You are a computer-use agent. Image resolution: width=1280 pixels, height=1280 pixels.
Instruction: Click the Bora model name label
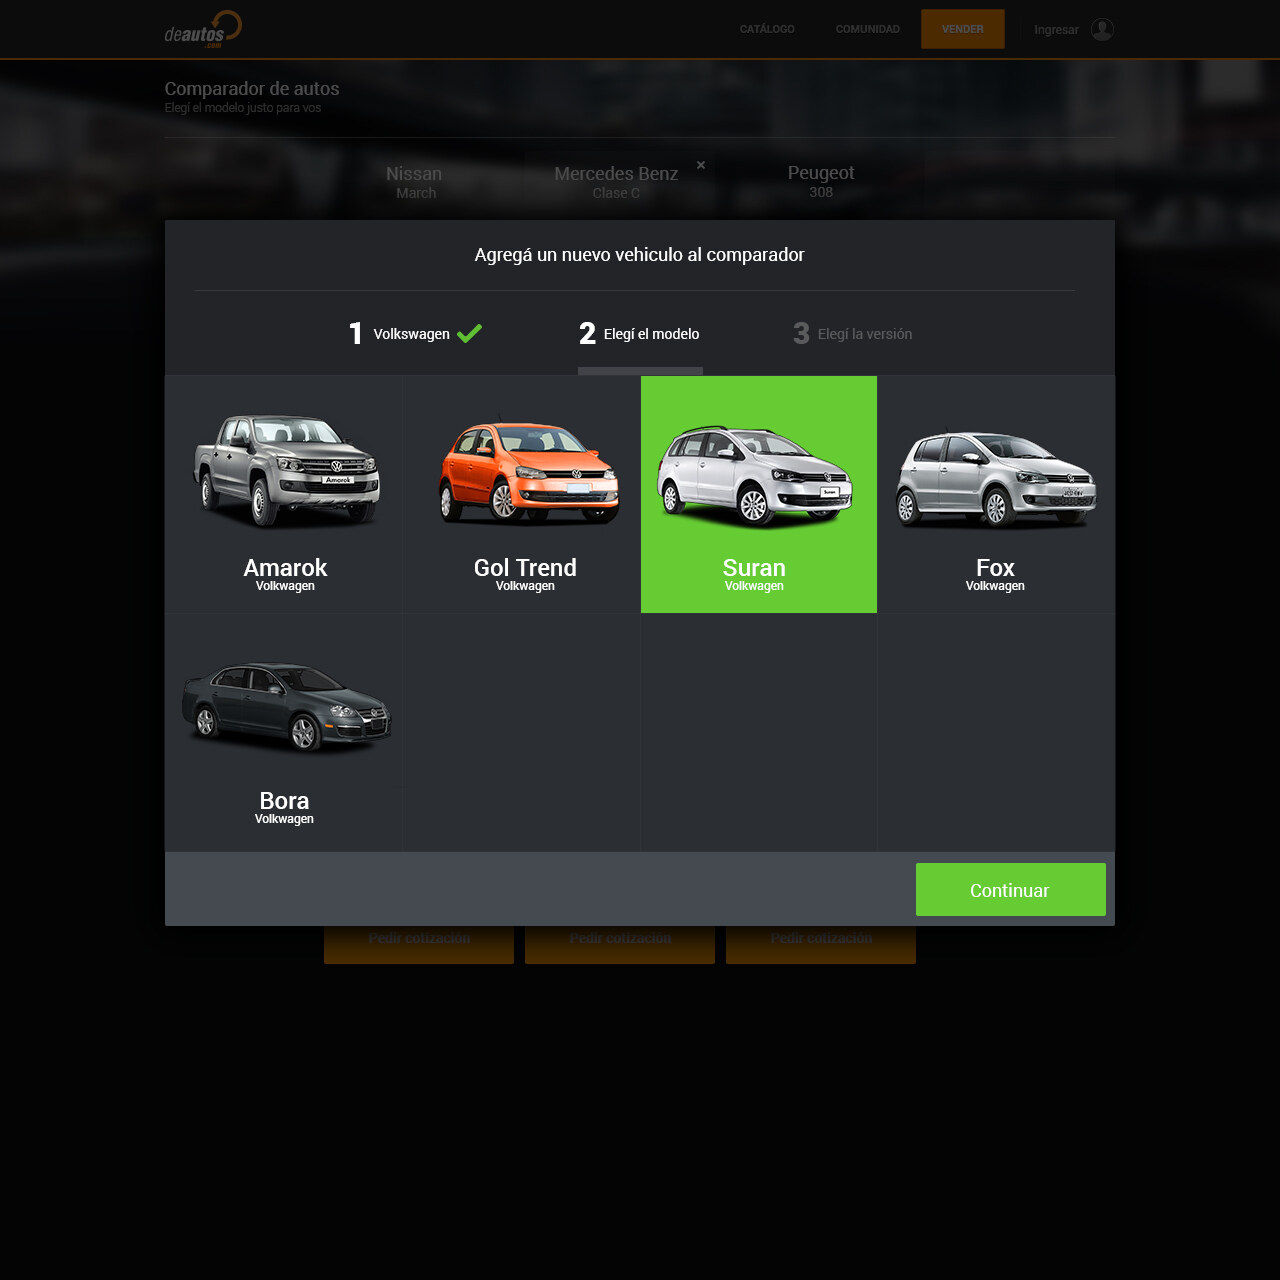coord(284,801)
